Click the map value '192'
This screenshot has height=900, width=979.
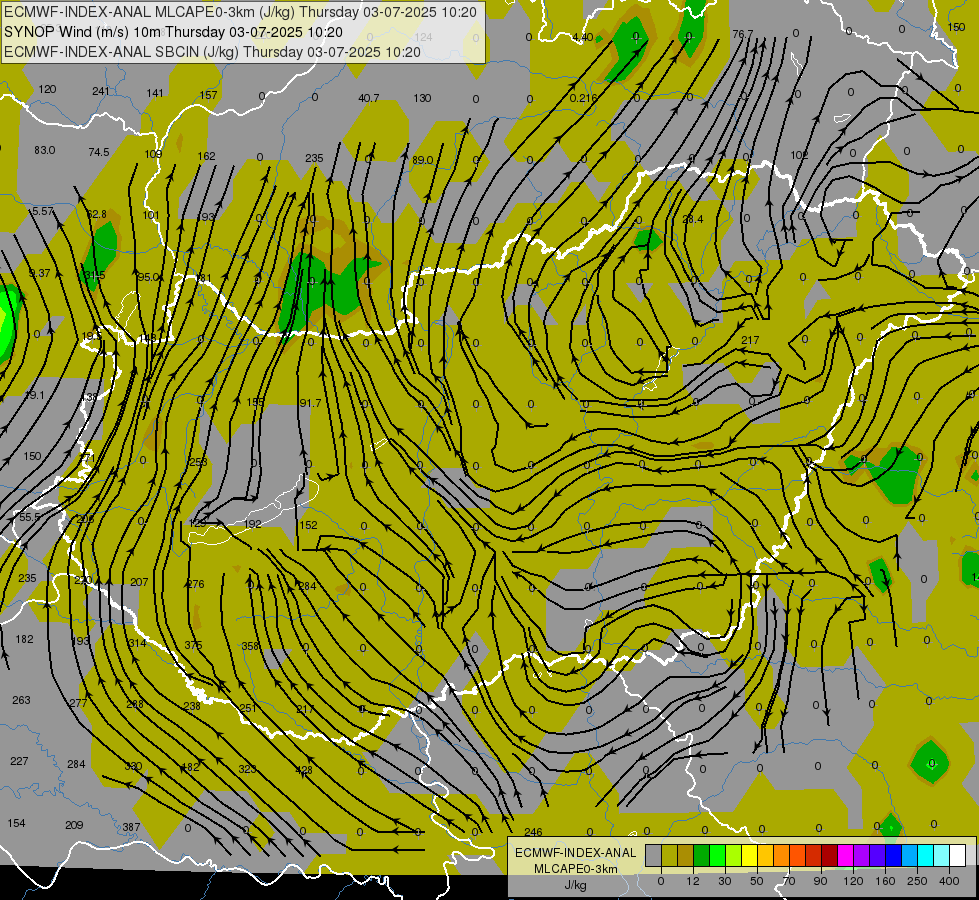point(253,524)
